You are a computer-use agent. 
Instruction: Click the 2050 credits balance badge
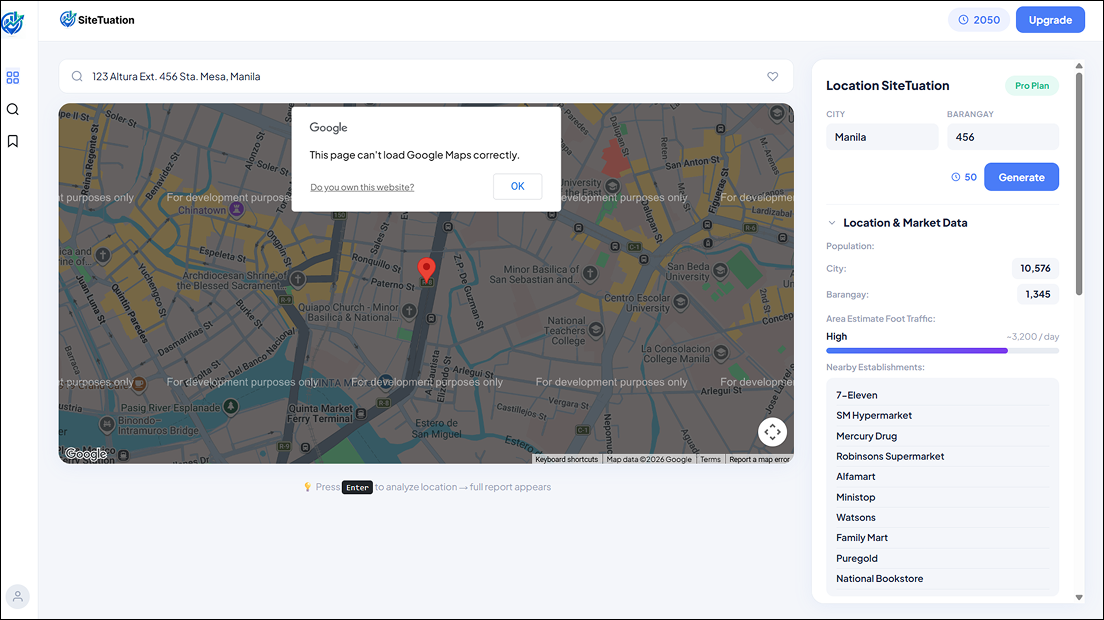point(979,20)
